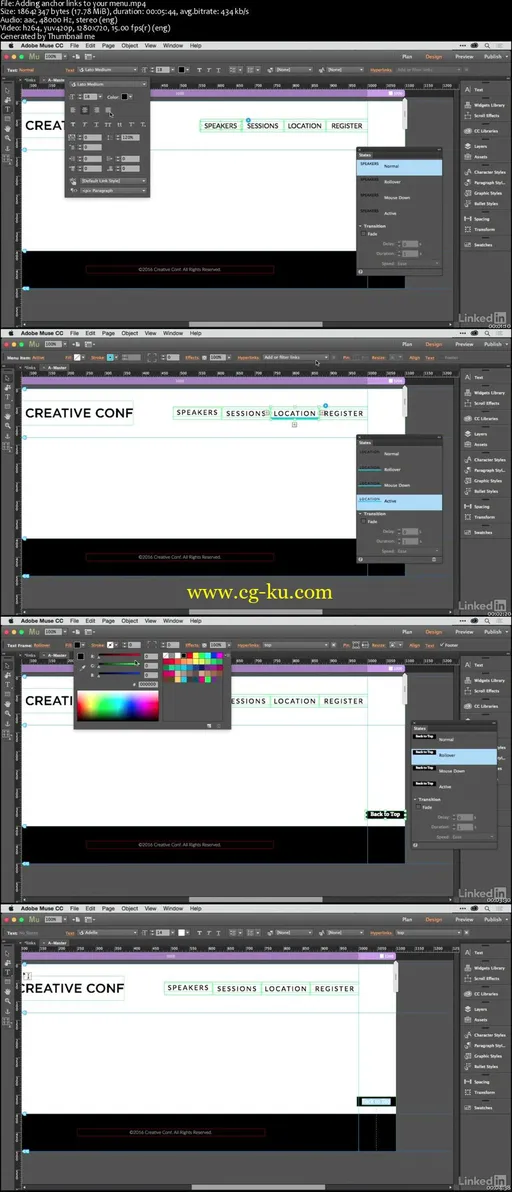Select Mouse Down state in SPEAKERS States panel
The height and width of the screenshot is (1192, 512).
point(399,198)
